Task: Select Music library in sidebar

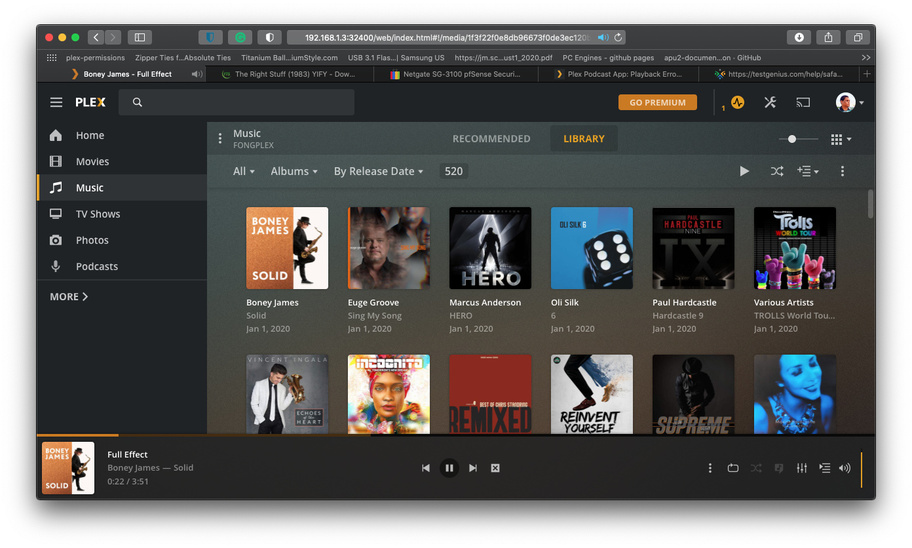Action: (122, 187)
